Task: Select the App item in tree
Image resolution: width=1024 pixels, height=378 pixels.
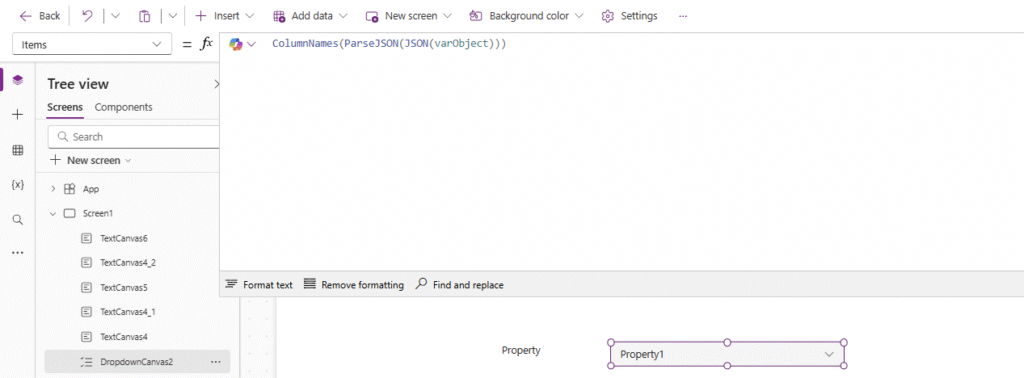Action: [91, 189]
